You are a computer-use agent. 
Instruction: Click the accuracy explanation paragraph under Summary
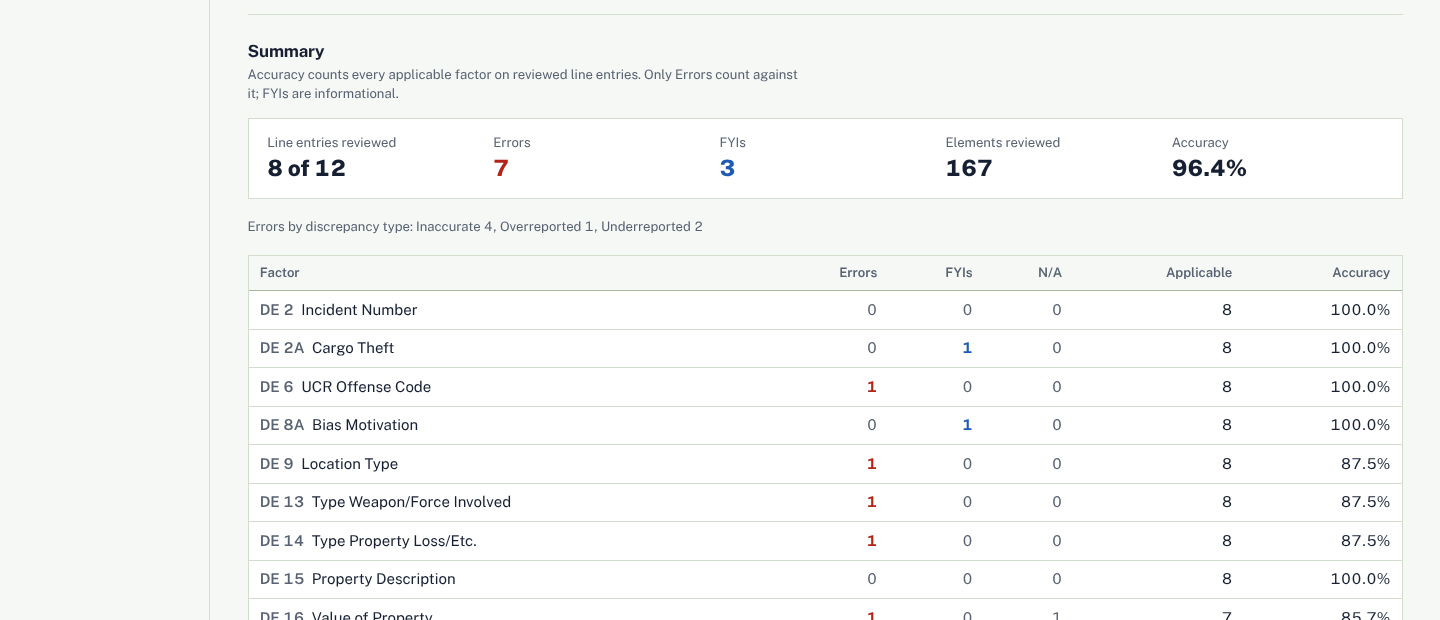click(523, 84)
